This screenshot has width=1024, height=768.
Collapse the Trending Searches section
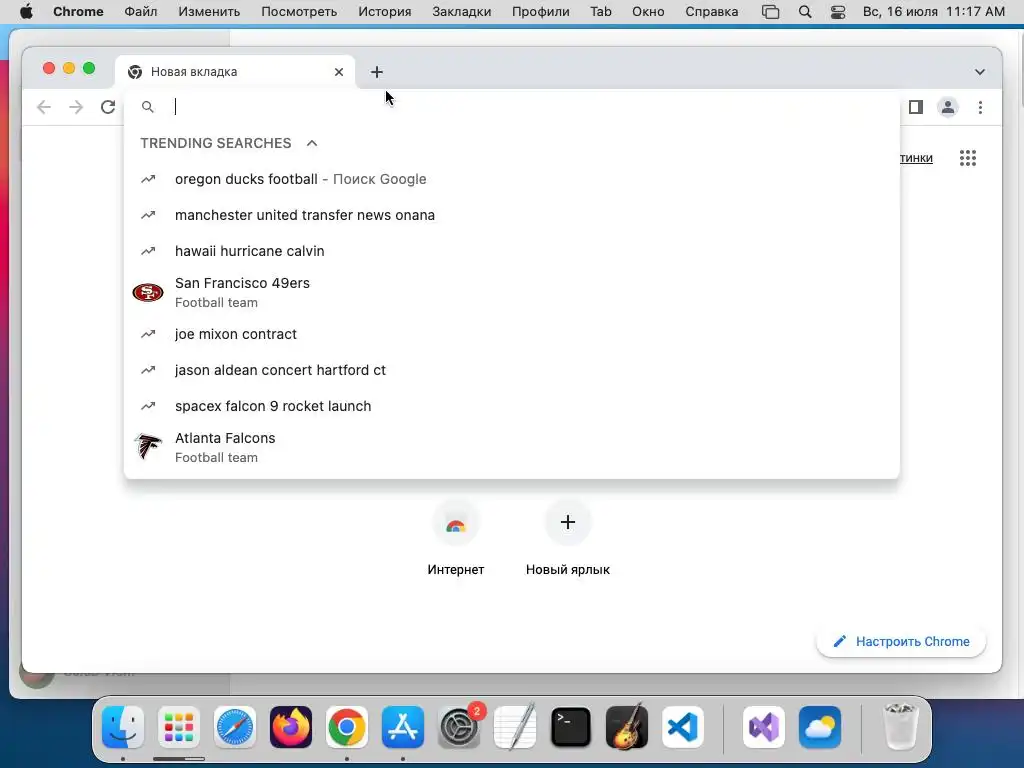point(312,143)
